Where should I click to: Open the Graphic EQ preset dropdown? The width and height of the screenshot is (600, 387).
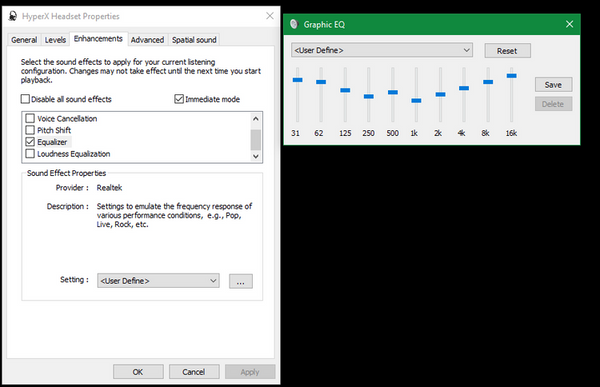(x=382, y=50)
